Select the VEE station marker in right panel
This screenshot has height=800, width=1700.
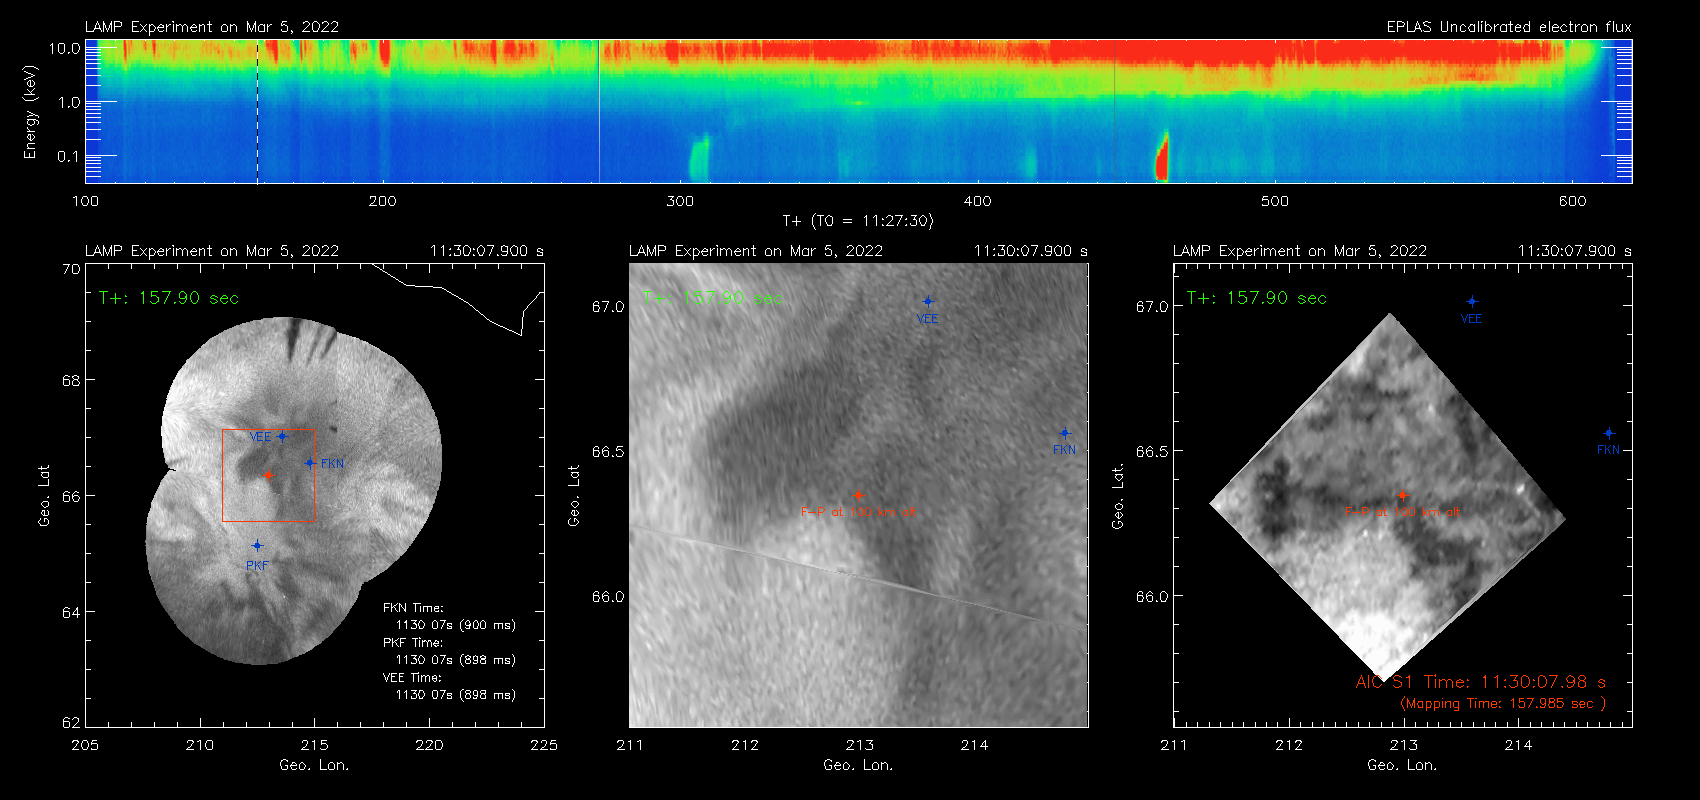tap(1472, 301)
